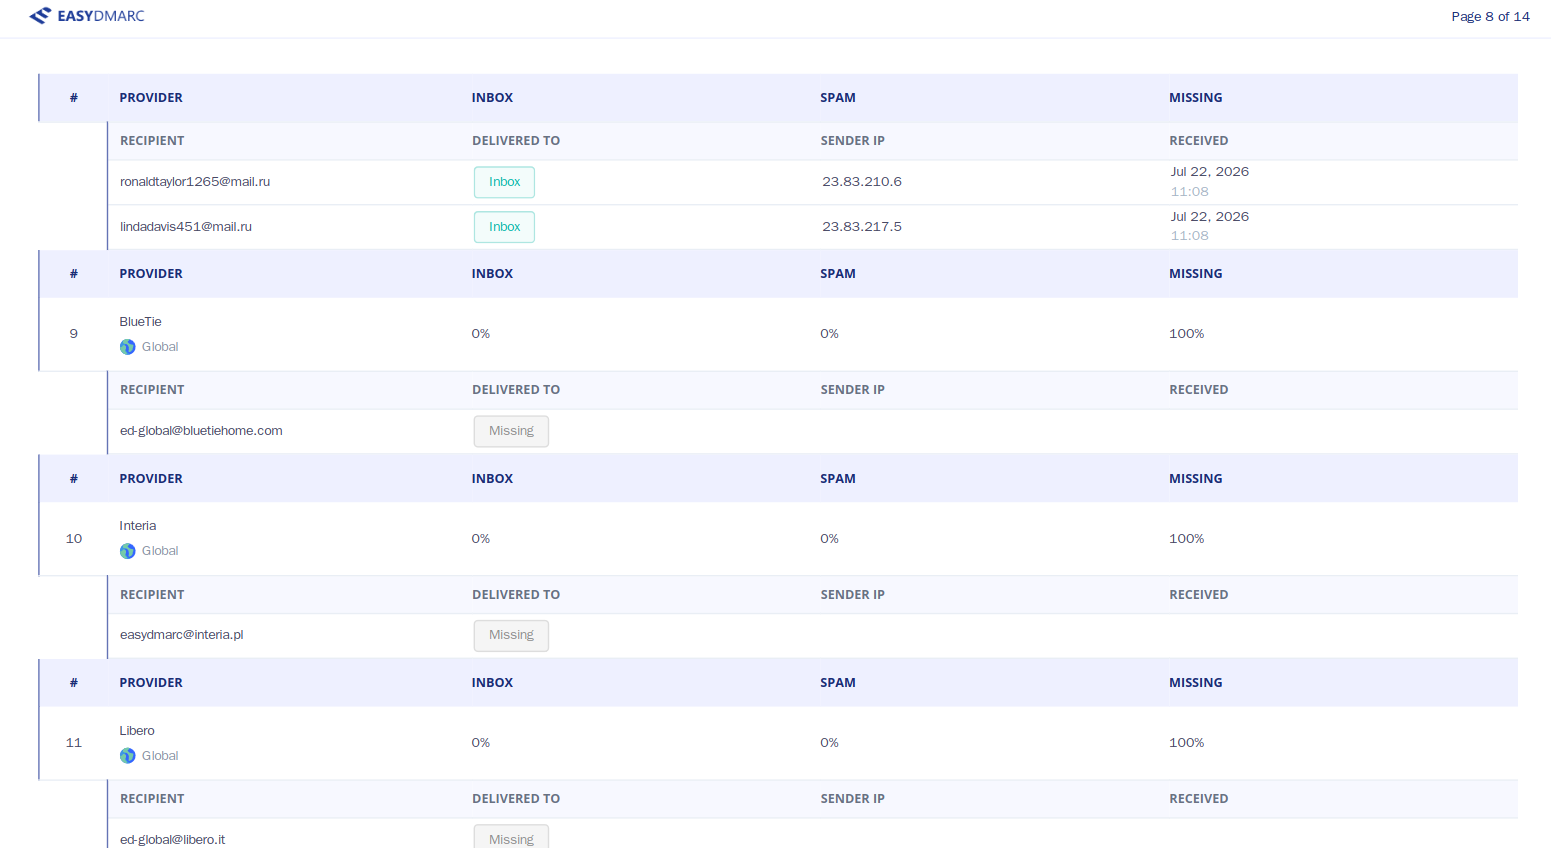Click received date for ronaldtaylor1265@mail.ru
1551x848 pixels.
(x=1210, y=172)
